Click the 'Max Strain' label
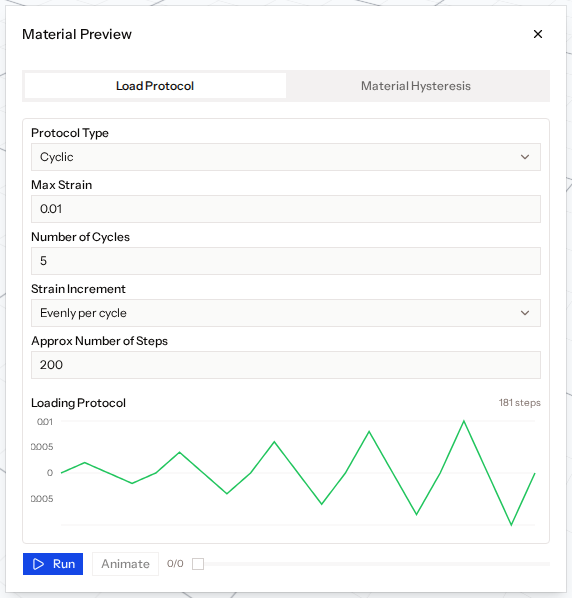The image size is (572, 598). [x=61, y=185]
